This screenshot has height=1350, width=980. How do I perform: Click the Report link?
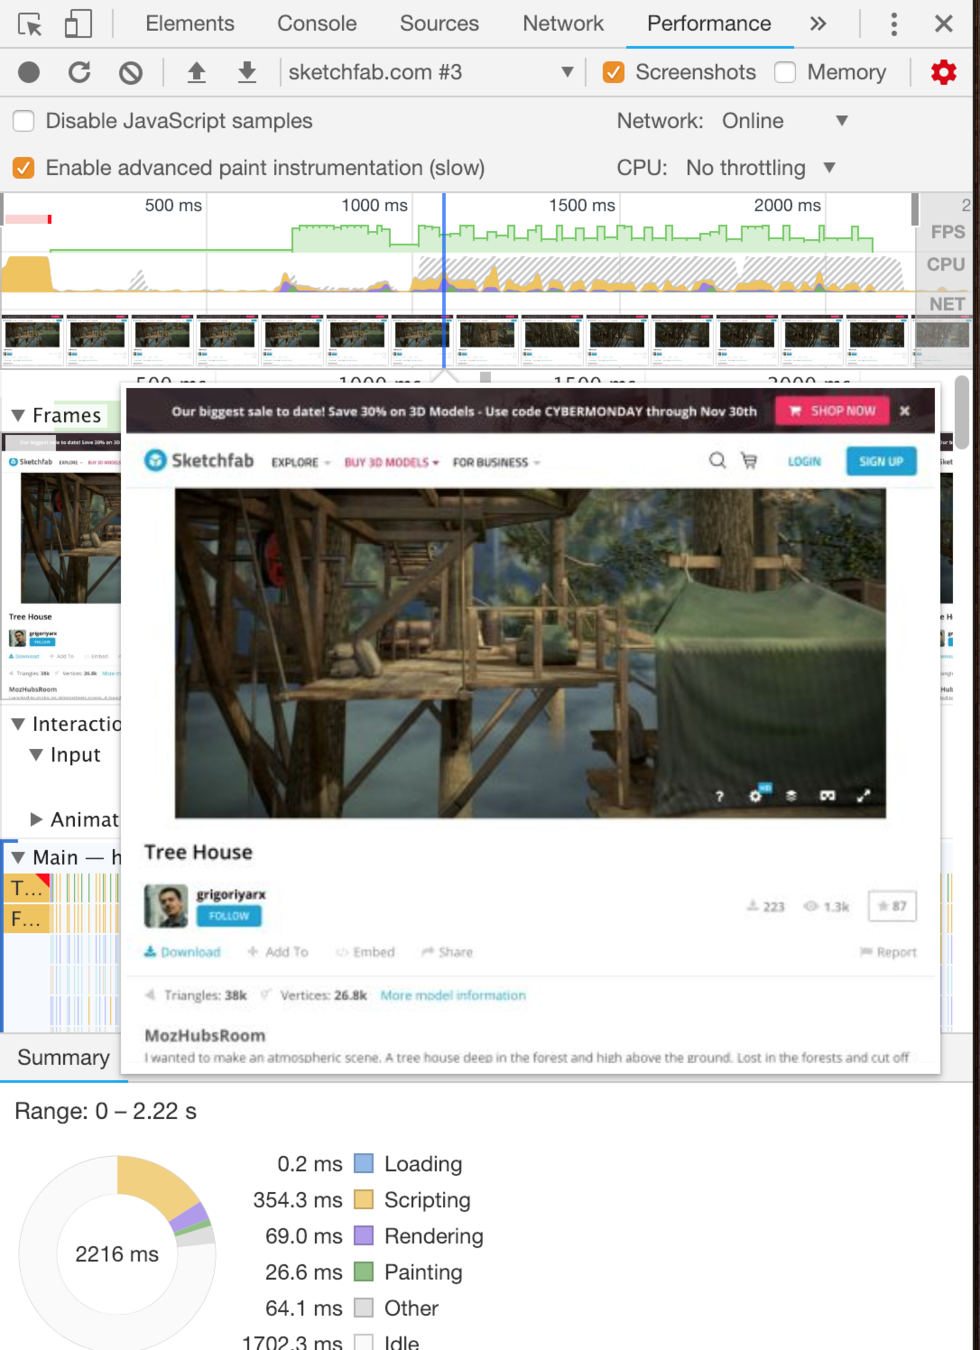[888, 952]
